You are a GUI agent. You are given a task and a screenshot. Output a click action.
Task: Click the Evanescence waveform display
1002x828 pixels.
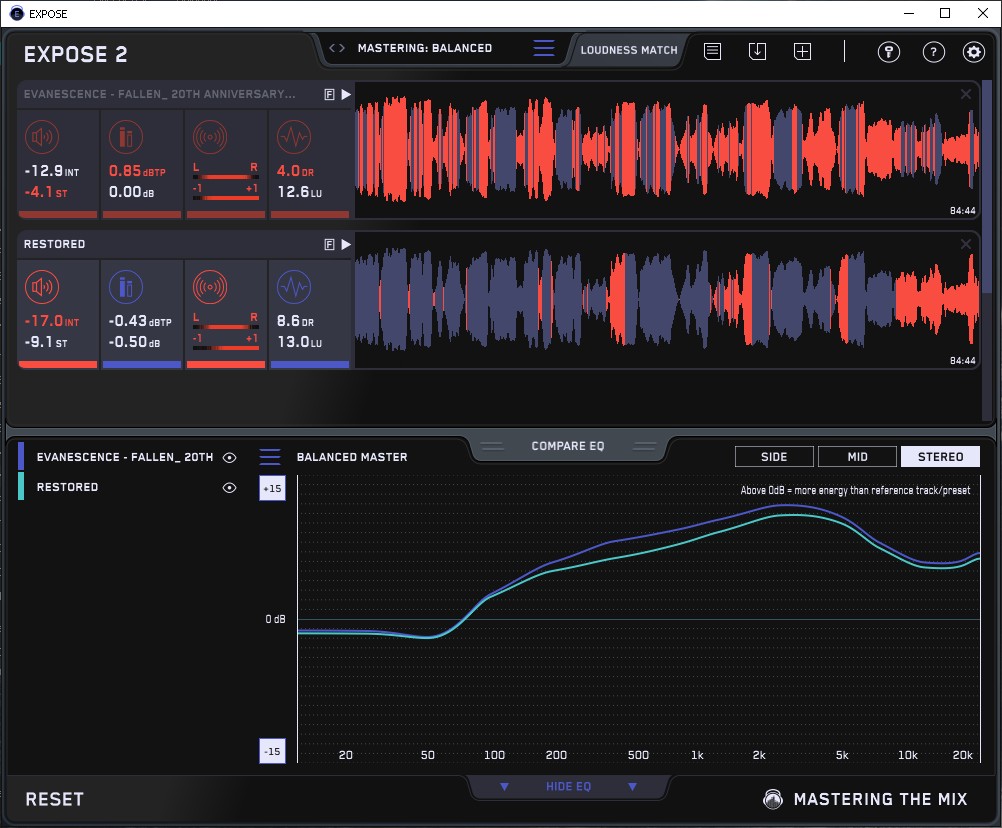[667, 150]
